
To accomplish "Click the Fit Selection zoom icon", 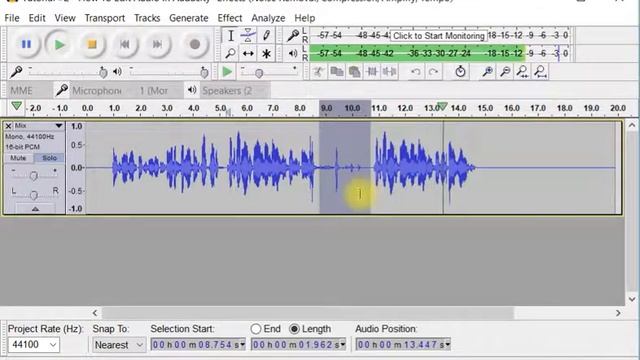I will 523,72.
